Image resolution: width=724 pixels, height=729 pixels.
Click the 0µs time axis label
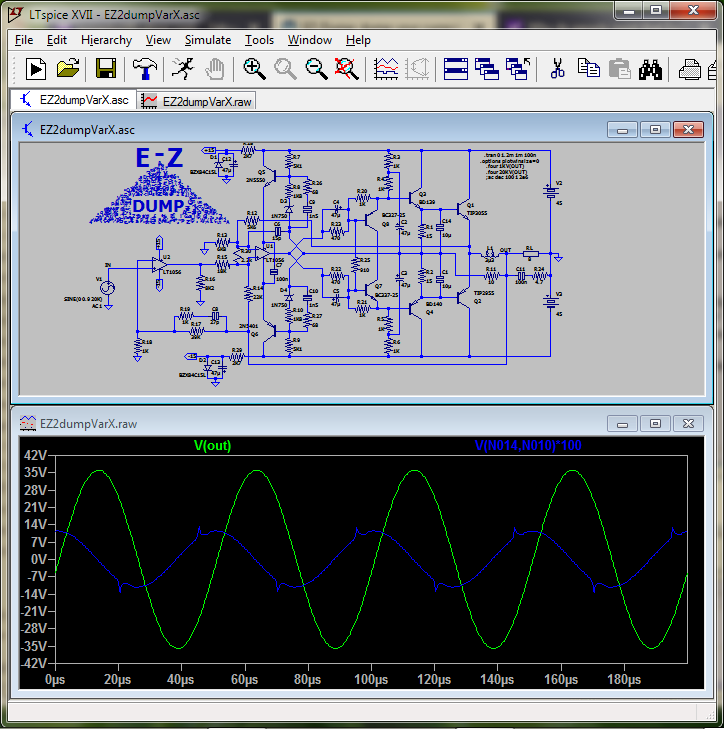pos(55,679)
